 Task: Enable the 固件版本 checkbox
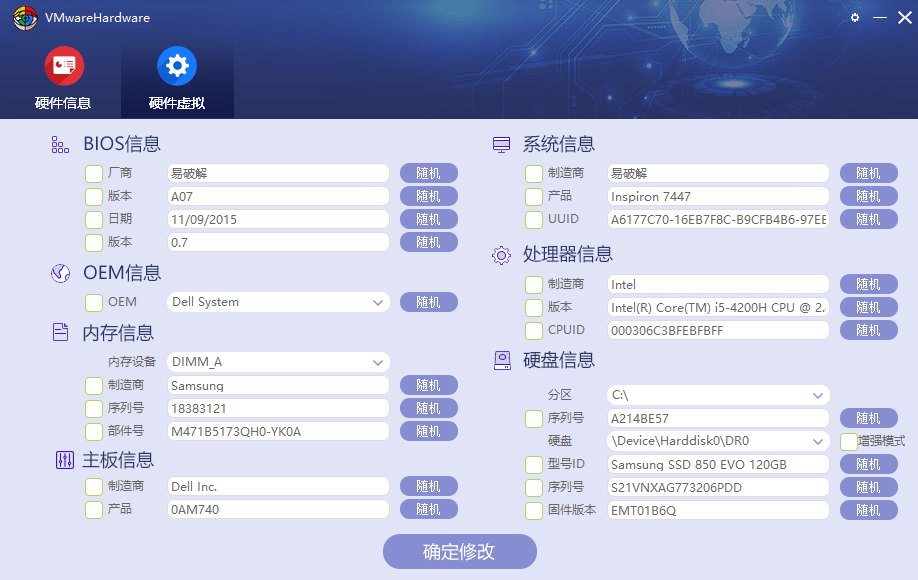tap(534, 510)
